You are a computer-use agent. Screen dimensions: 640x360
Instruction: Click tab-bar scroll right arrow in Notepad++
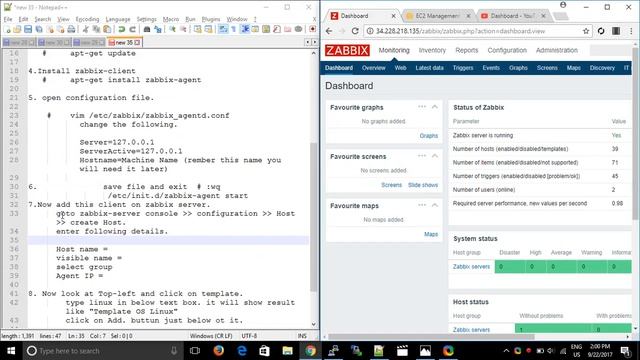click(314, 42)
